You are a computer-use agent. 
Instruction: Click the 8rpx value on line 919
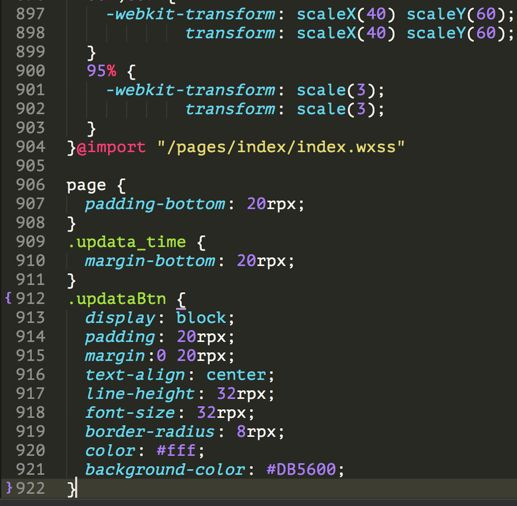pyautogui.click(x=256, y=432)
